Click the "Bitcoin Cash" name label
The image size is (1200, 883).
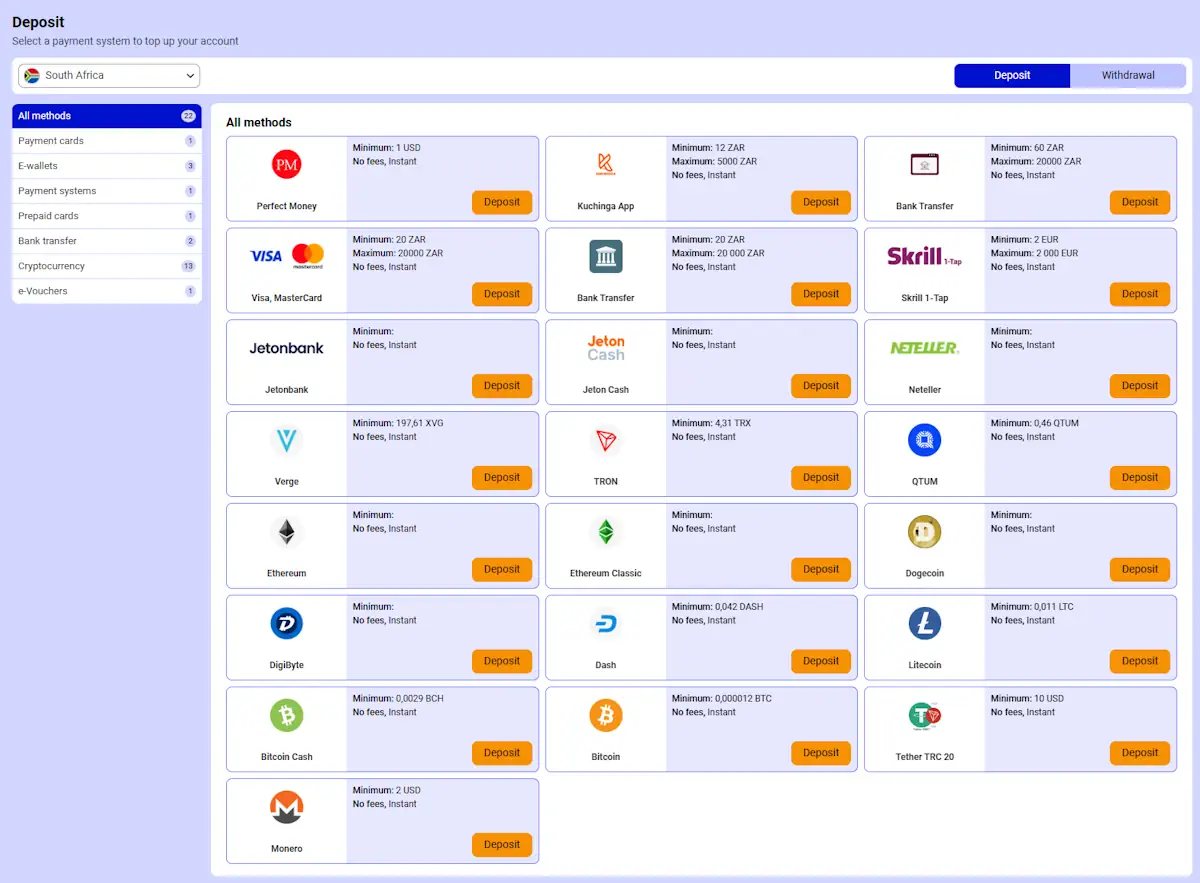[287, 757]
